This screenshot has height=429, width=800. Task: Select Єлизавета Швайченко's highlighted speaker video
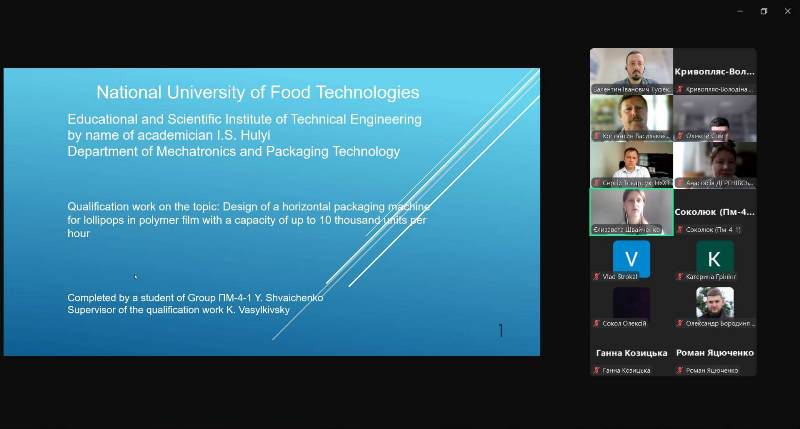pos(632,212)
